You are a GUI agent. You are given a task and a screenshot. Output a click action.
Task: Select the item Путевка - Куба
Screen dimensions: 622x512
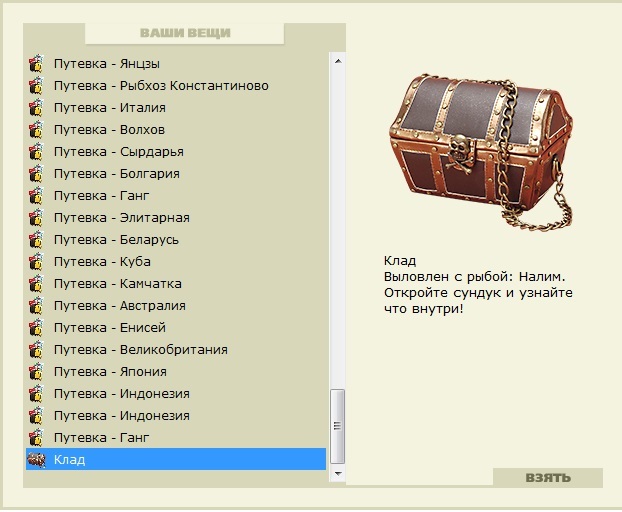[176, 262]
